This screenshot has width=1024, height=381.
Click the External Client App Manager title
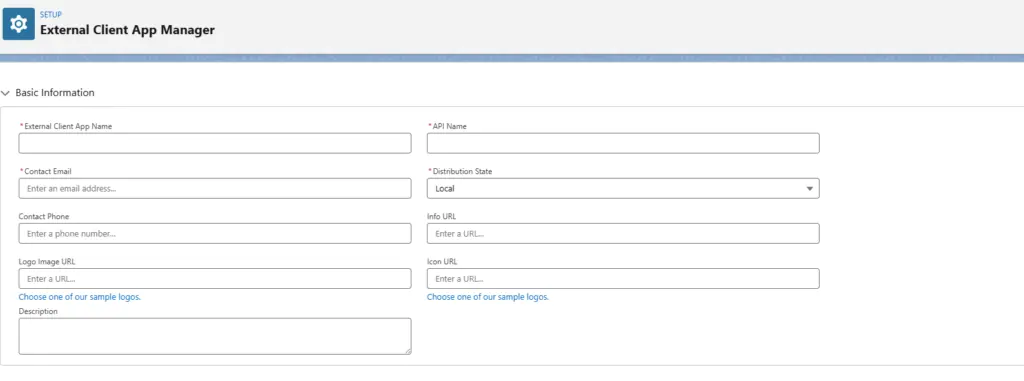click(127, 30)
